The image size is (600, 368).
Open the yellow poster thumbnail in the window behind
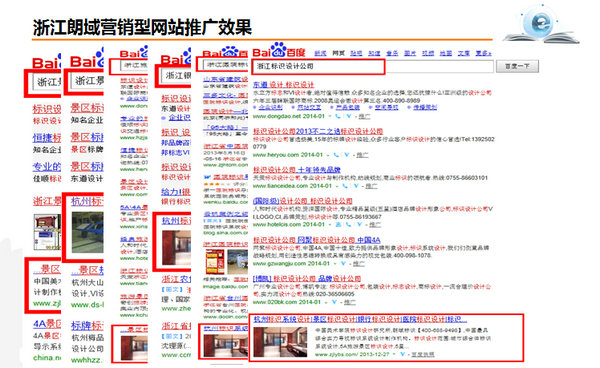[x=215, y=262]
